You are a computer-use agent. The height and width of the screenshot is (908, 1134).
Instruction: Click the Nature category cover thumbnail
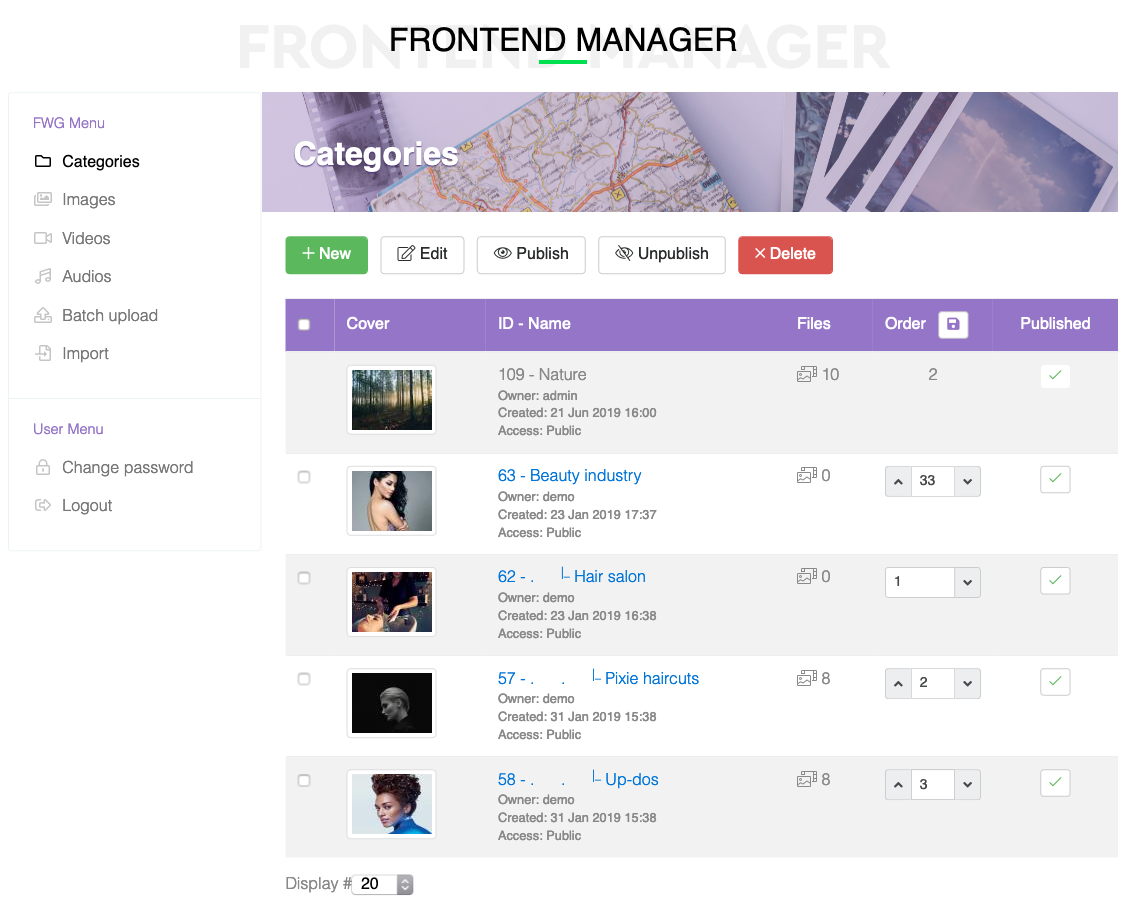pos(391,399)
